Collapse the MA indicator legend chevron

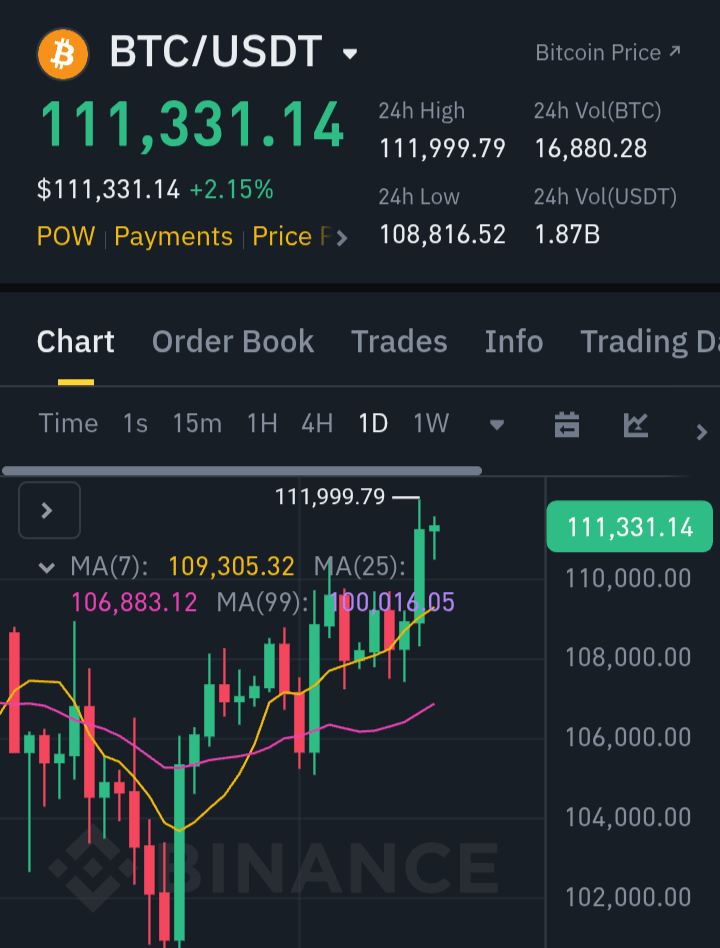tap(47, 568)
